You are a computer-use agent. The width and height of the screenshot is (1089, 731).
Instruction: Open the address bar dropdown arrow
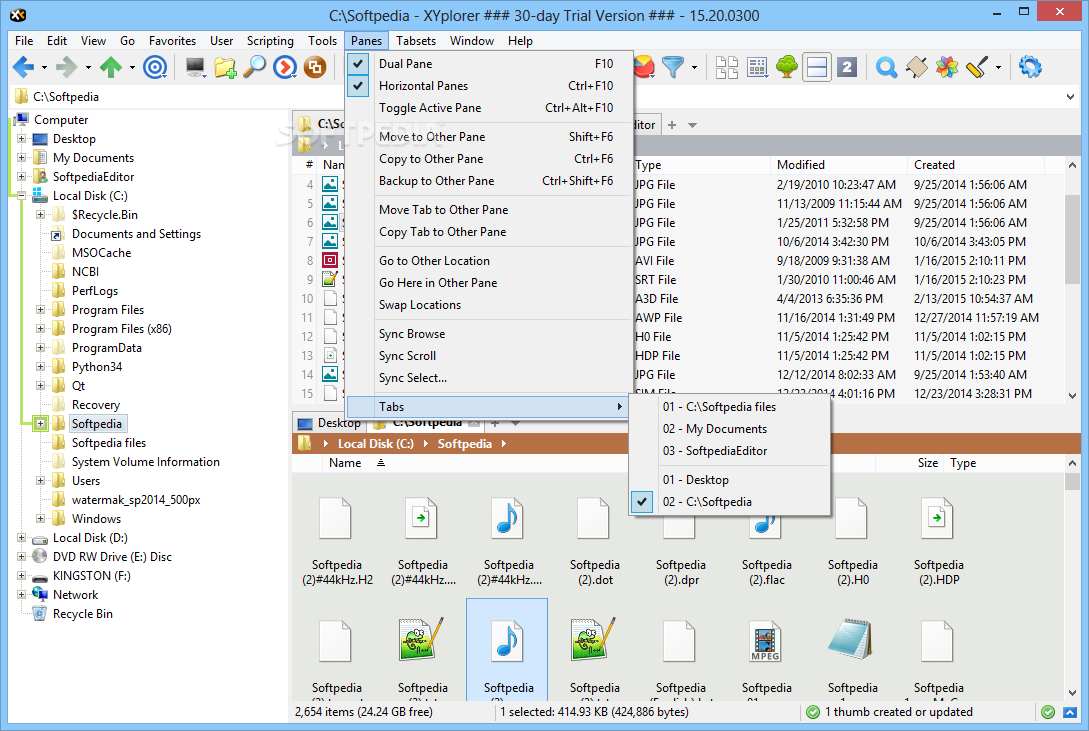point(1070,96)
